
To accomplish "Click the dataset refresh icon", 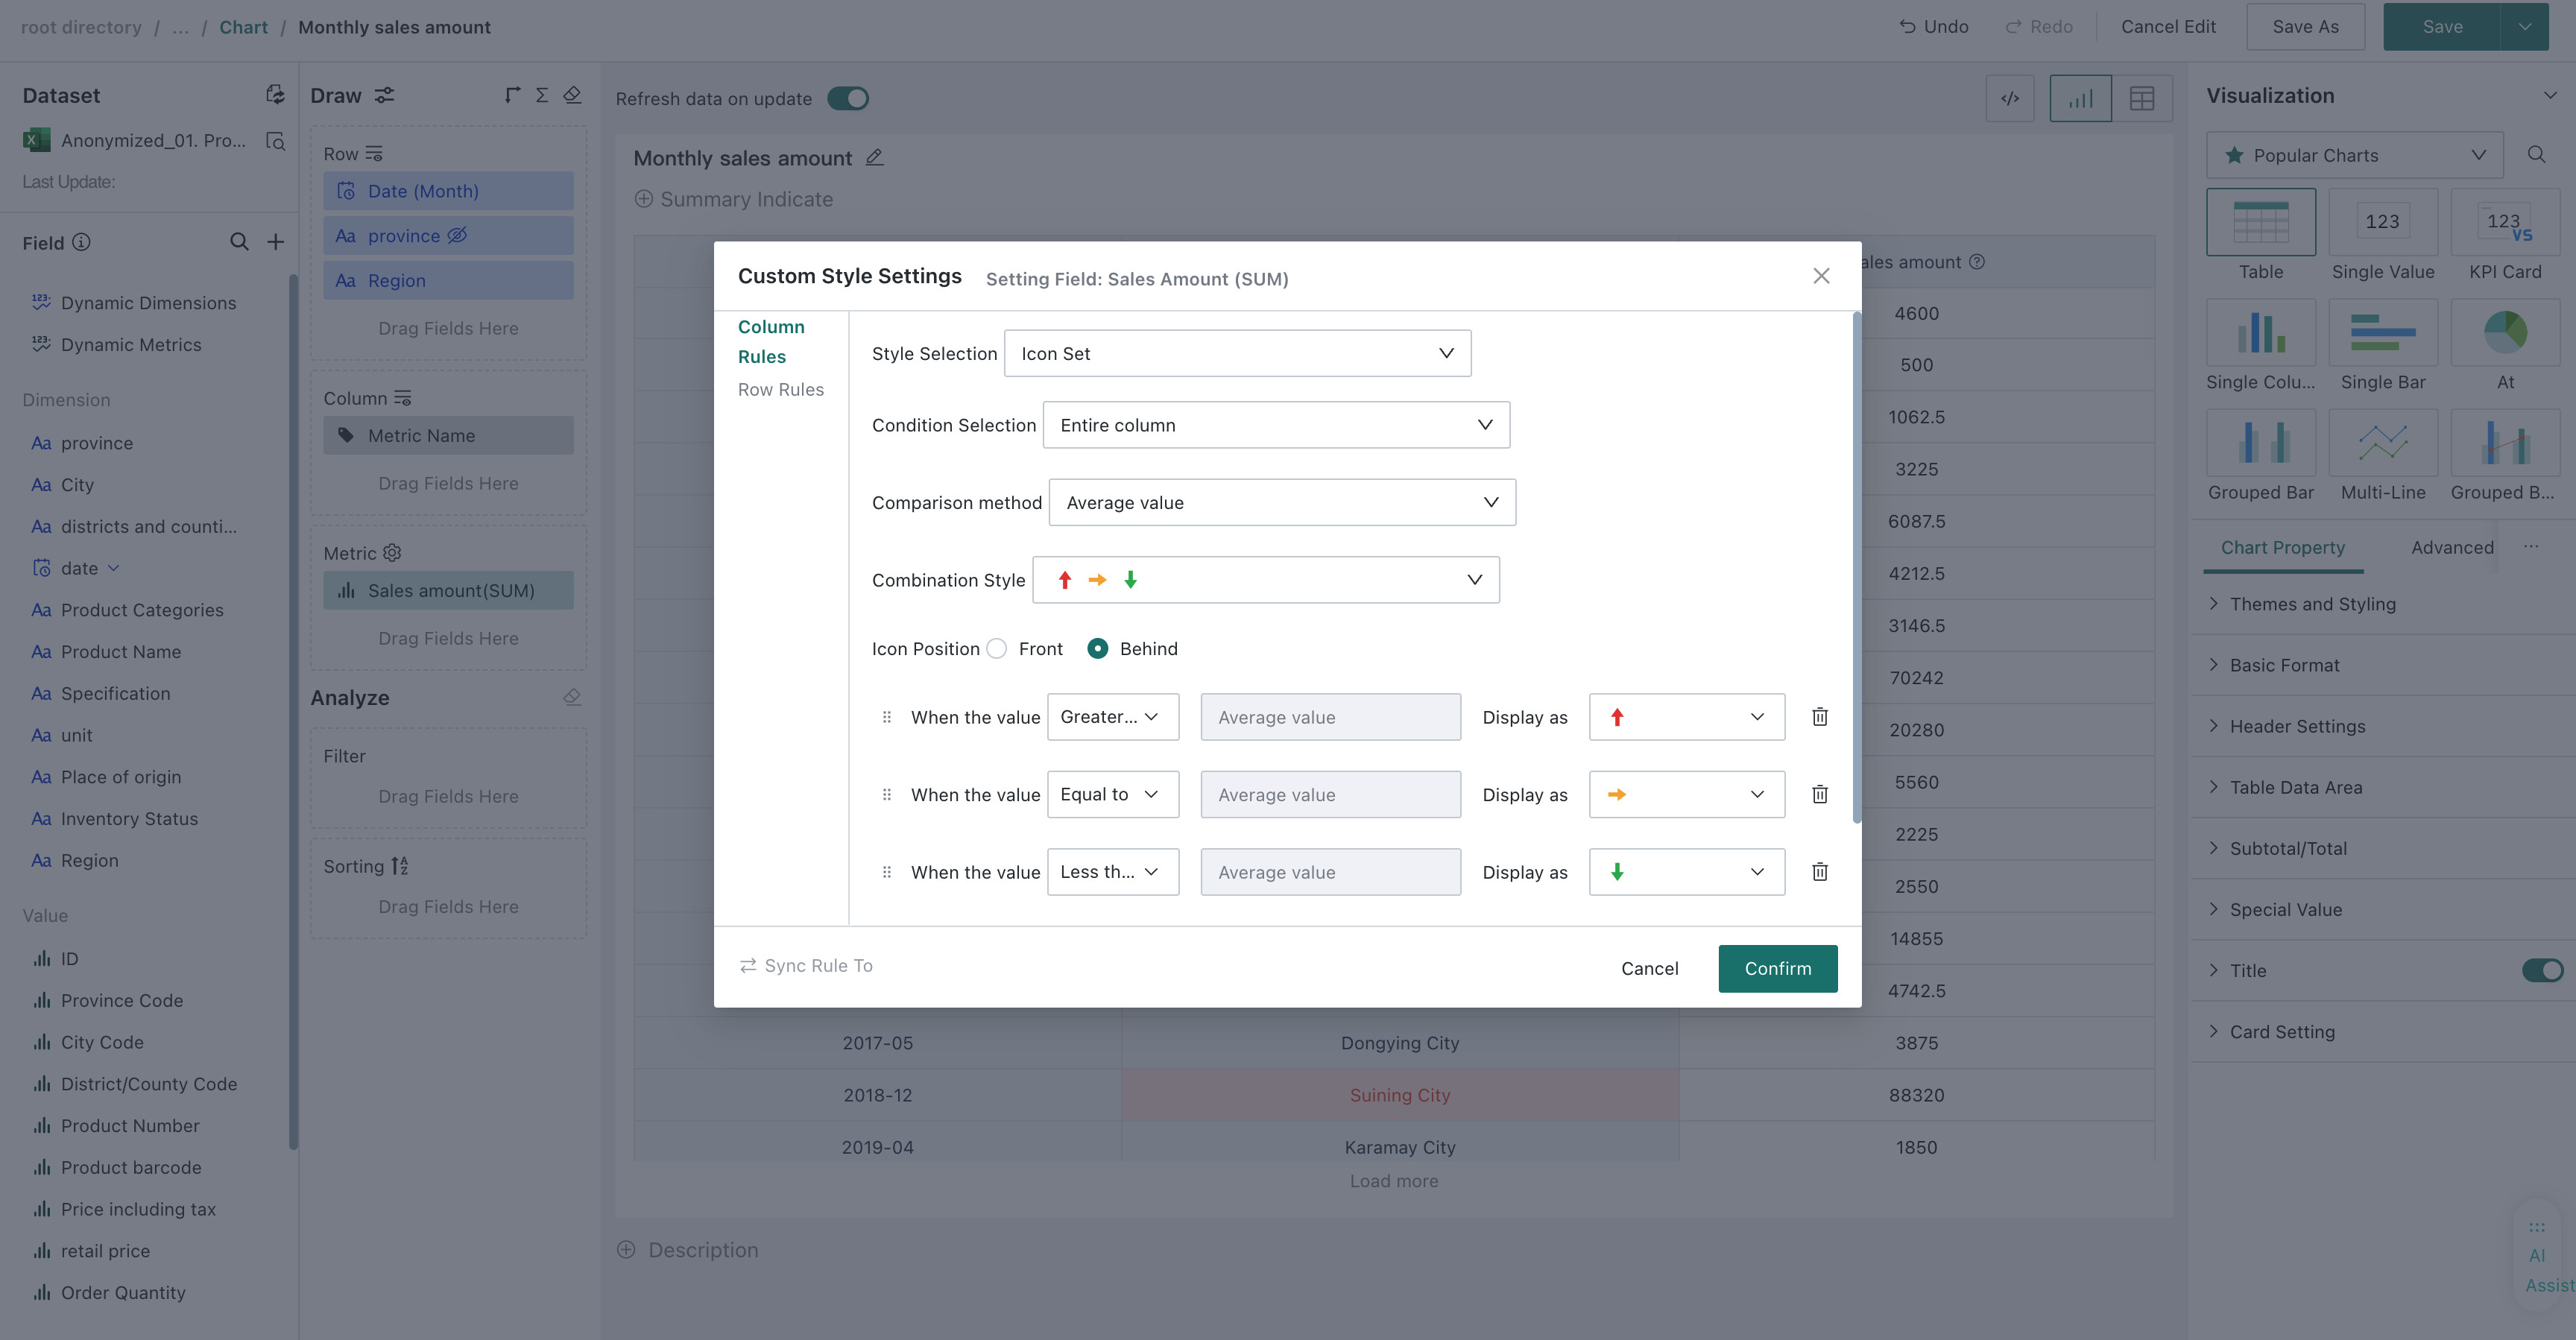I will [x=274, y=94].
